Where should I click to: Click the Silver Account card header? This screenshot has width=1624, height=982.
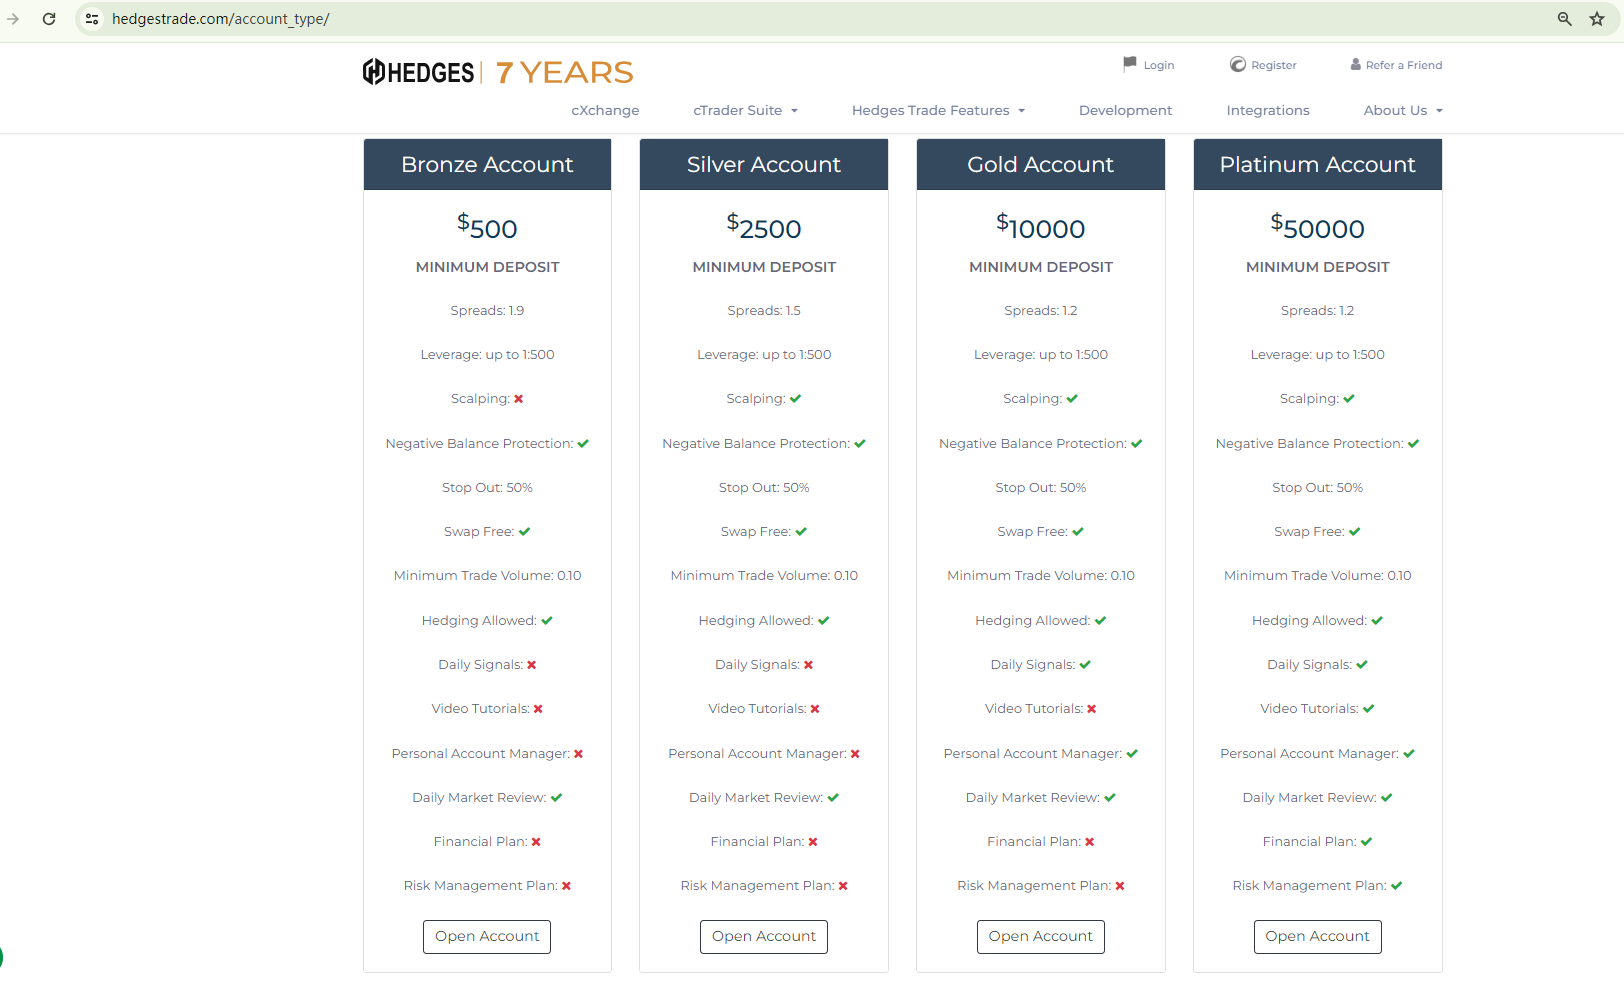click(x=764, y=165)
